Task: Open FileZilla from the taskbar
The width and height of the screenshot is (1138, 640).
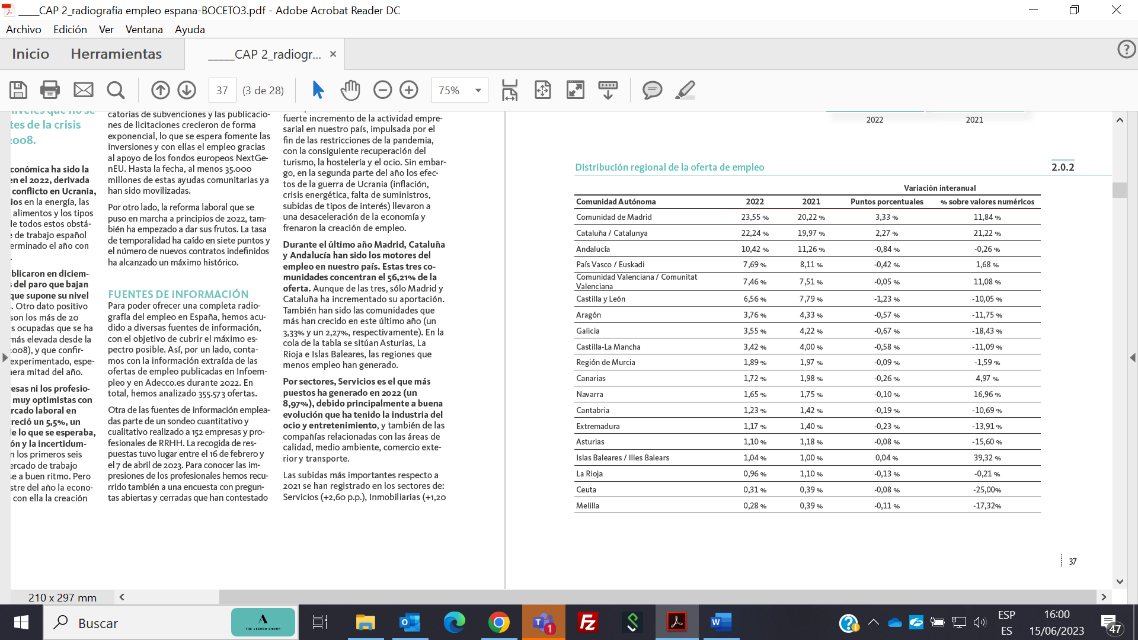Action: tap(588, 623)
